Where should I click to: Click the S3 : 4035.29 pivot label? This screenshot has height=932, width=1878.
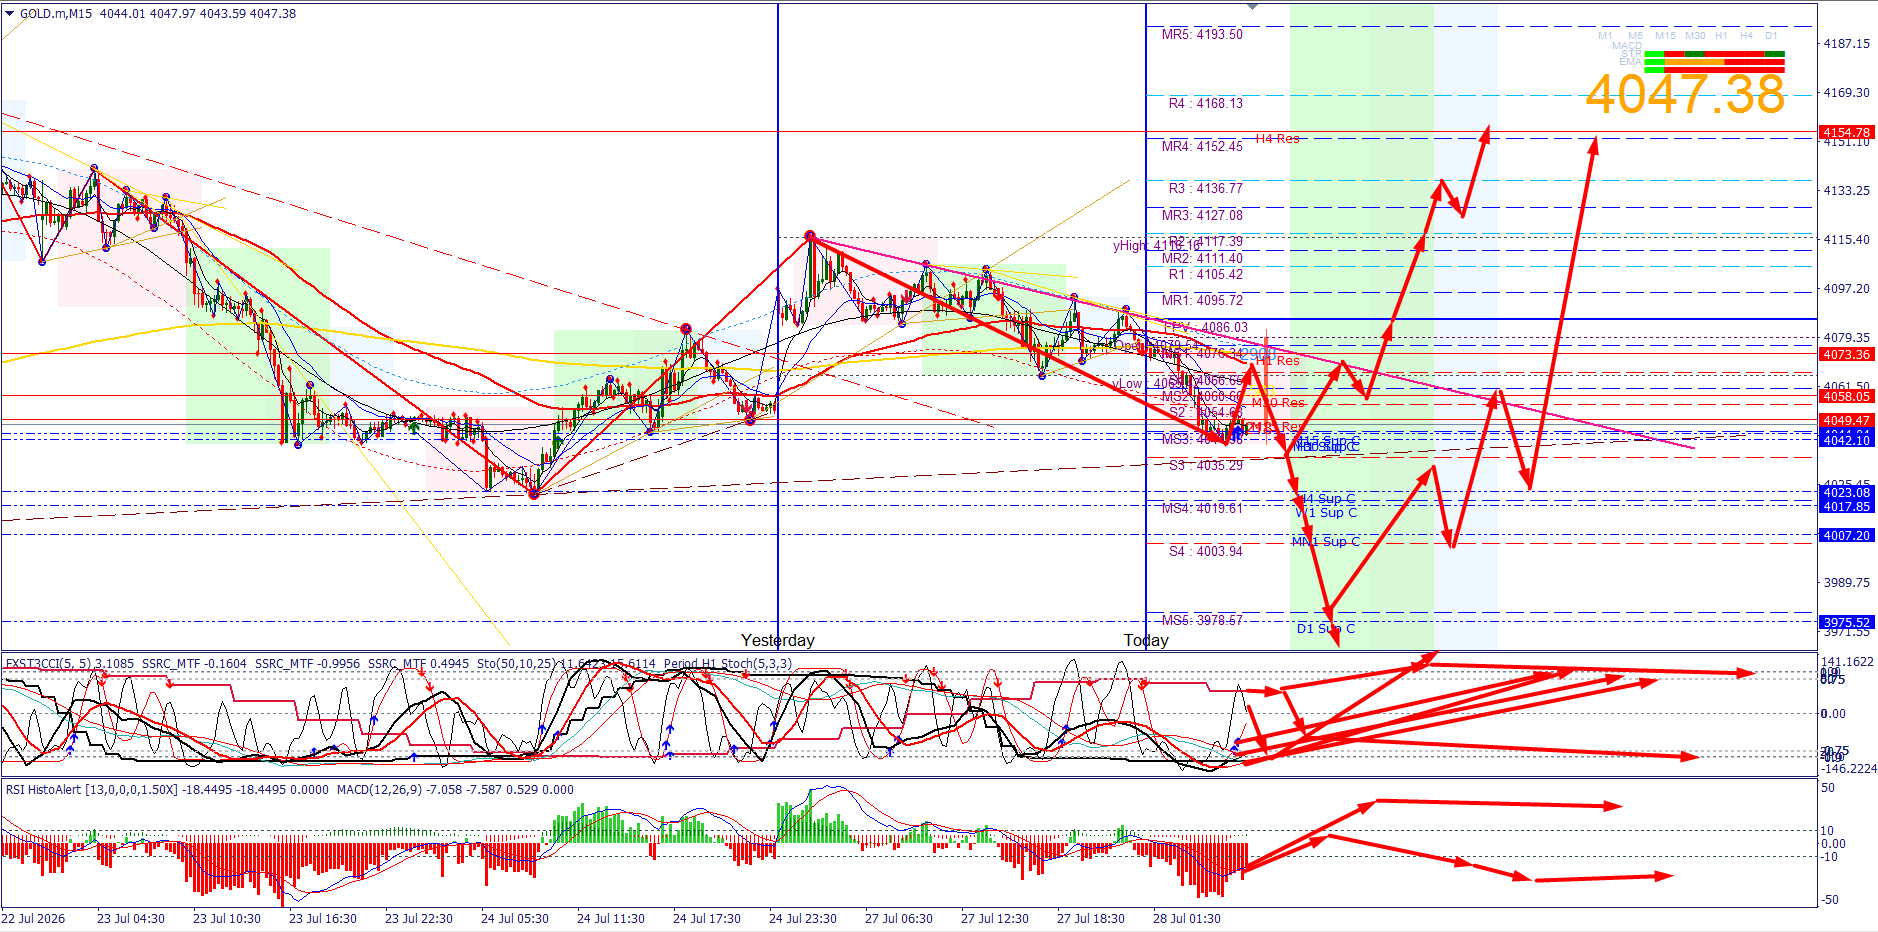(x=1205, y=465)
